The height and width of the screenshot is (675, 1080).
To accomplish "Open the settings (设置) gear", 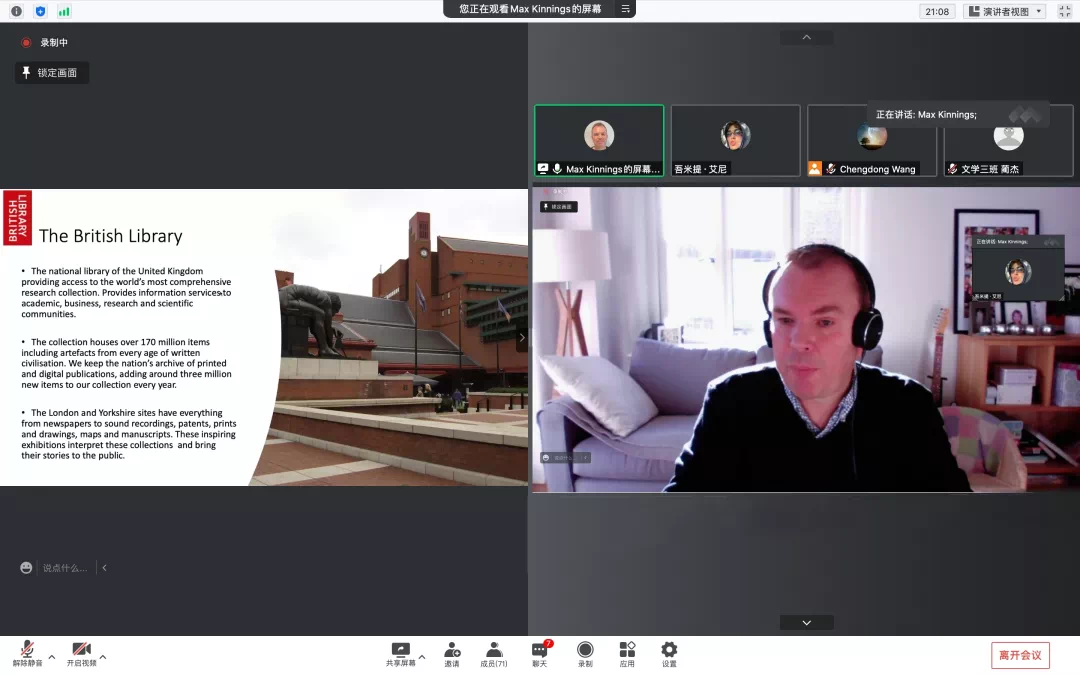I will [x=669, y=653].
